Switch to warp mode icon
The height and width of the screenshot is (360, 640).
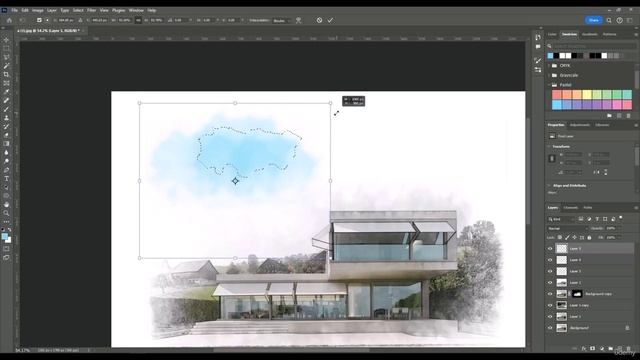point(298,20)
